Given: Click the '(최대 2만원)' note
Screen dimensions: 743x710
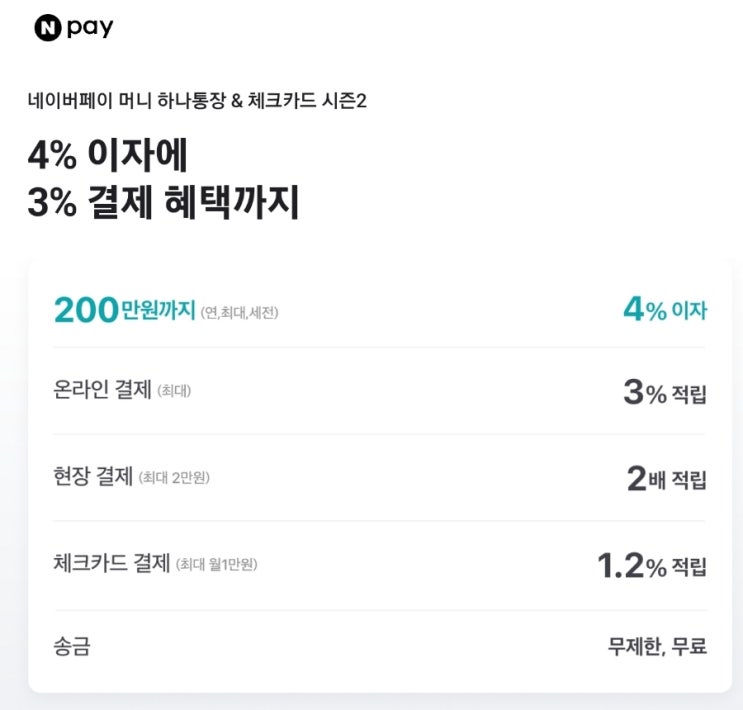Looking at the screenshot, I should [x=174, y=478].
